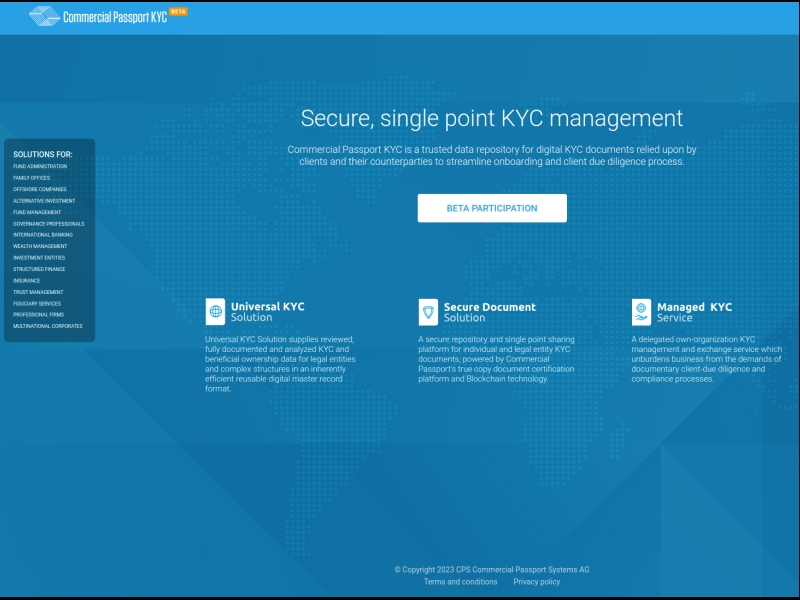The height and width of the screenshot is (600, 800).
Task: Select Family Offices from solutions menu
Action: coord(31,178)
